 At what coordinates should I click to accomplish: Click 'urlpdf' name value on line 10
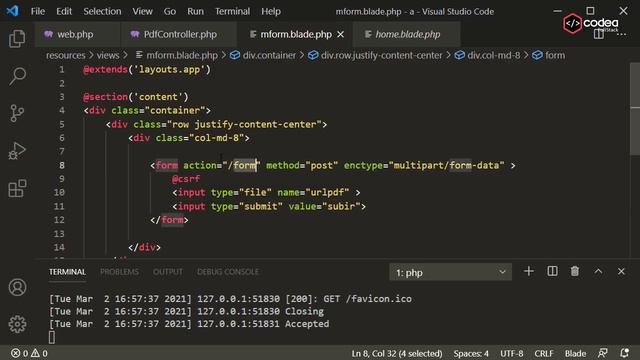[x=327, y=192]
